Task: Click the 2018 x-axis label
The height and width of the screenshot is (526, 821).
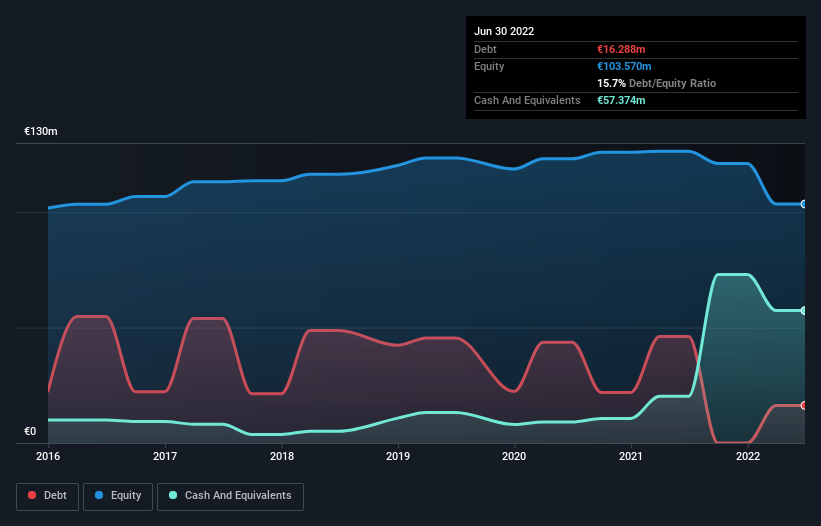Action: coord(282,456)
